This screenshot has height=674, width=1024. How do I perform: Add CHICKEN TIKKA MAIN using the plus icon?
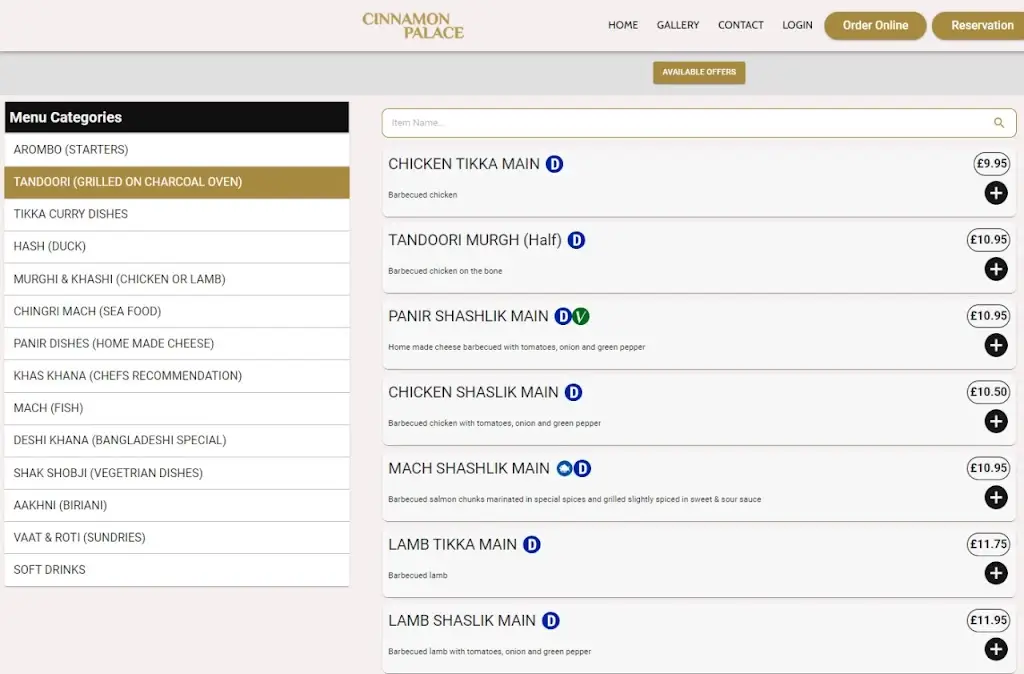(x=996, y=193)
